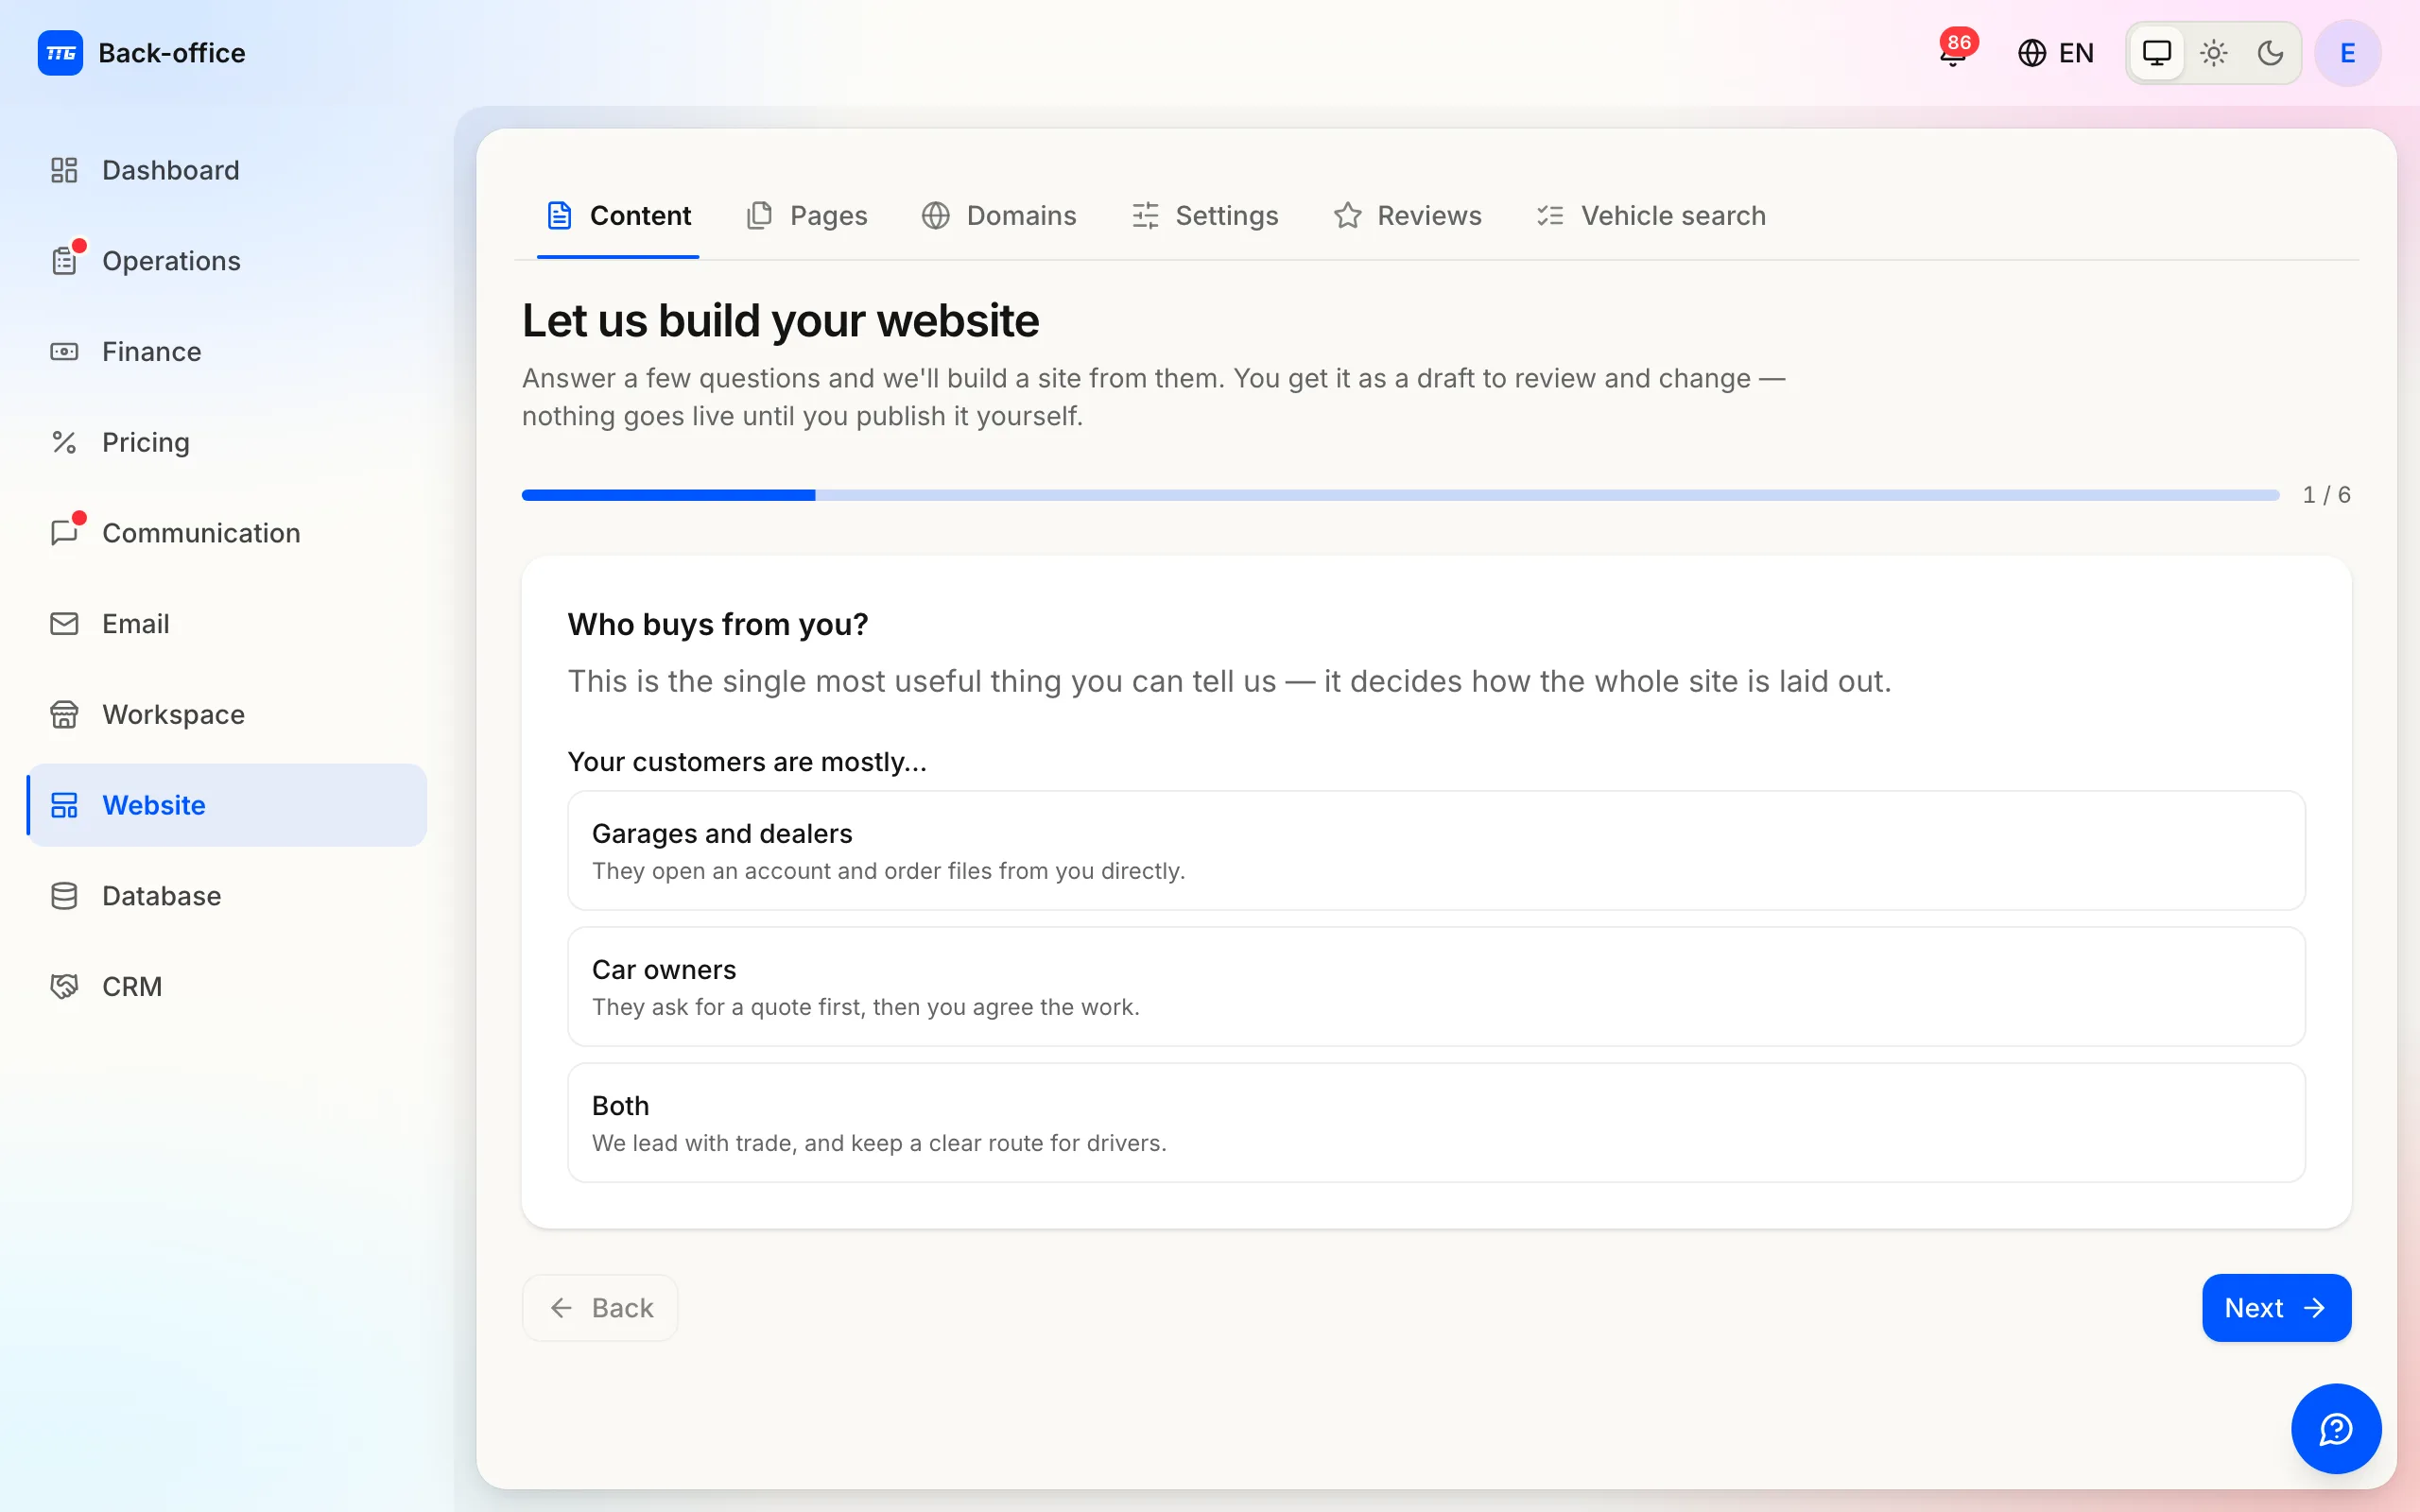
Task: Click the Settings tab sliders icon
Action: point(1145,216)
